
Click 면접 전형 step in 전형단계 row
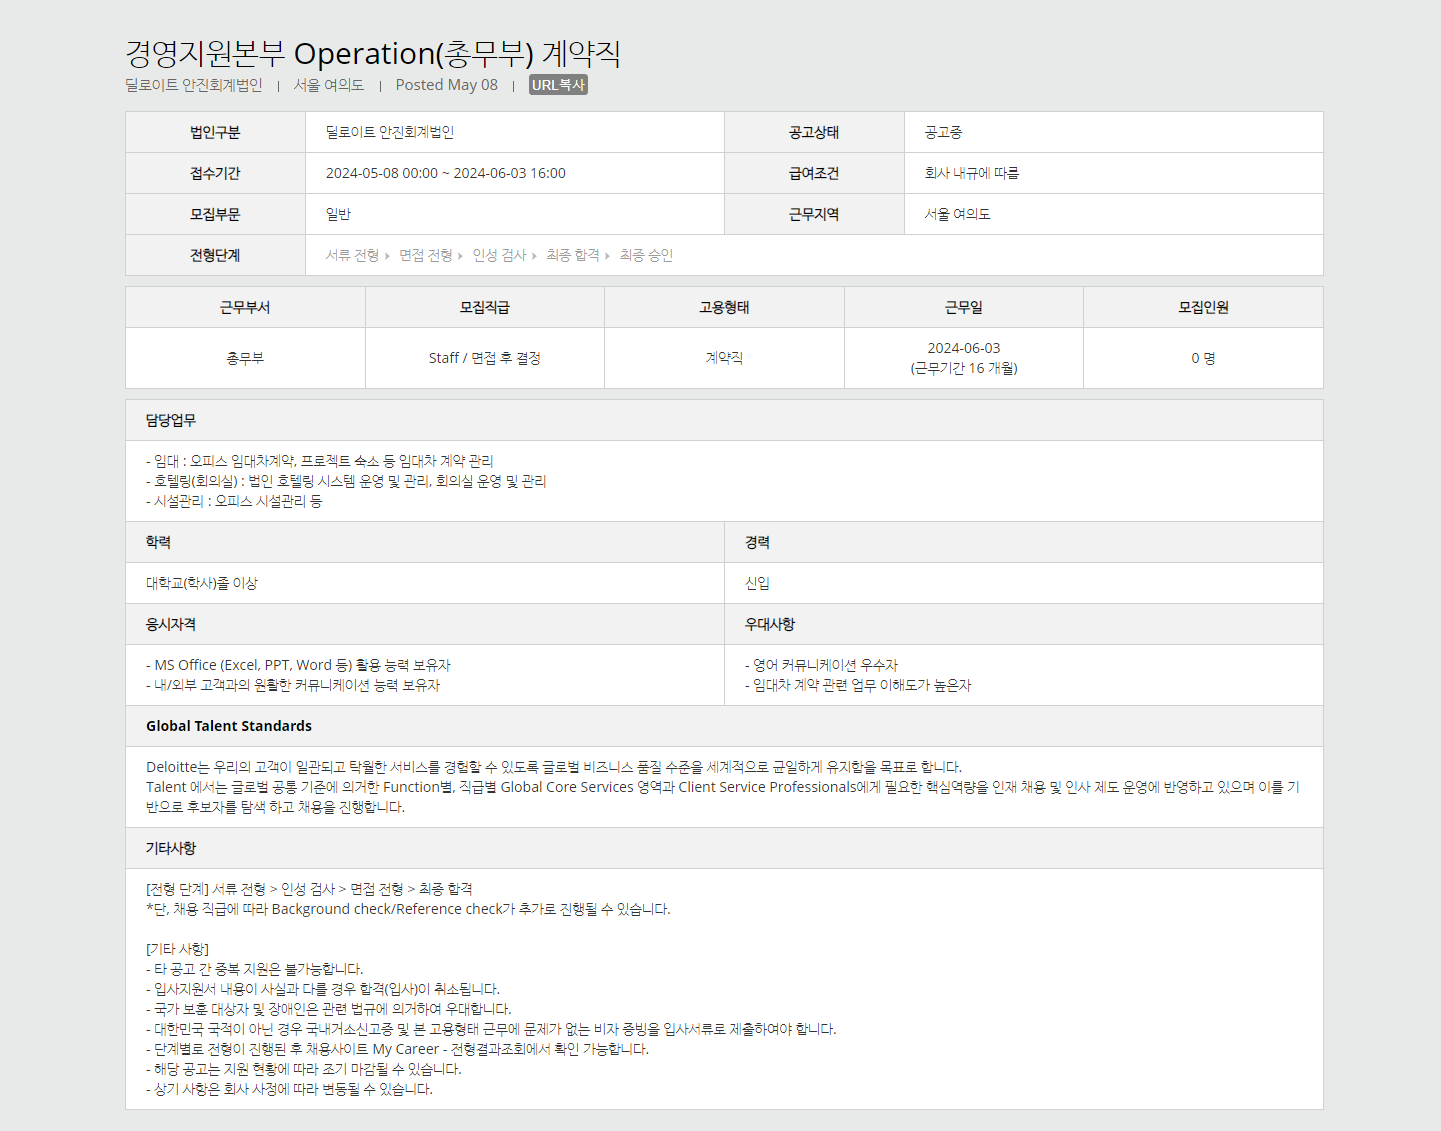pos(426,255)
